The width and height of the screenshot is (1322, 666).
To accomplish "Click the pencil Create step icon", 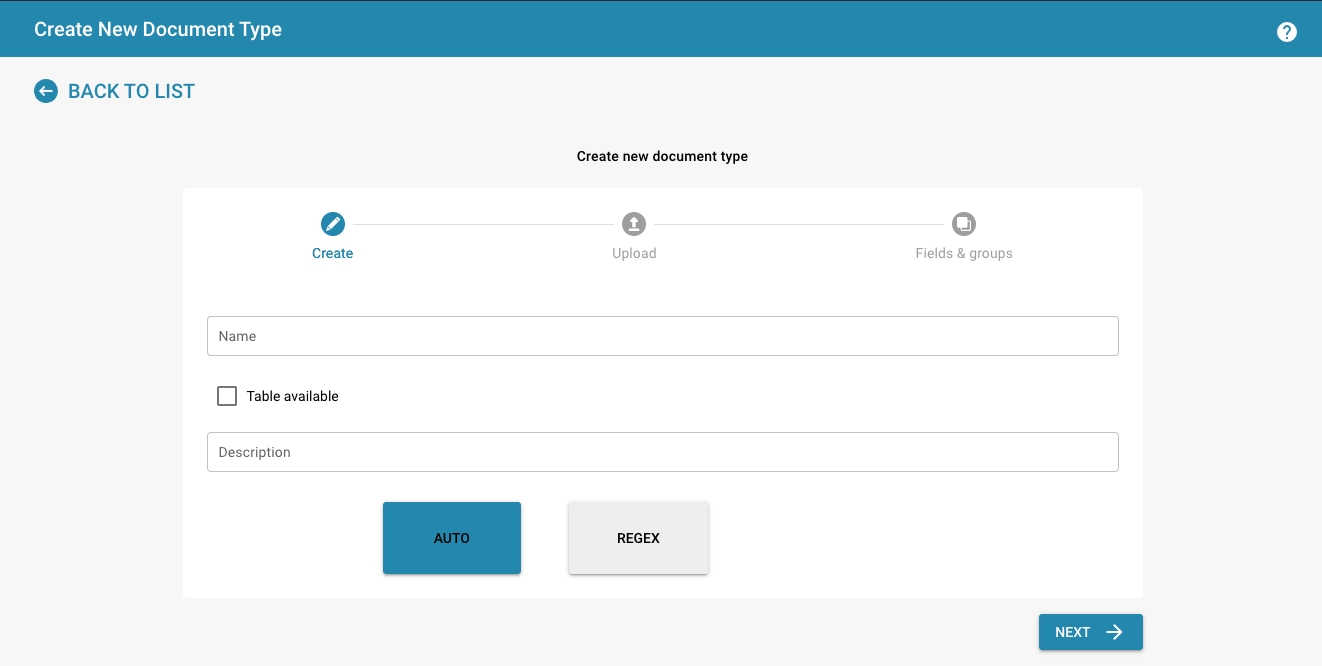I will pos(333,224).
